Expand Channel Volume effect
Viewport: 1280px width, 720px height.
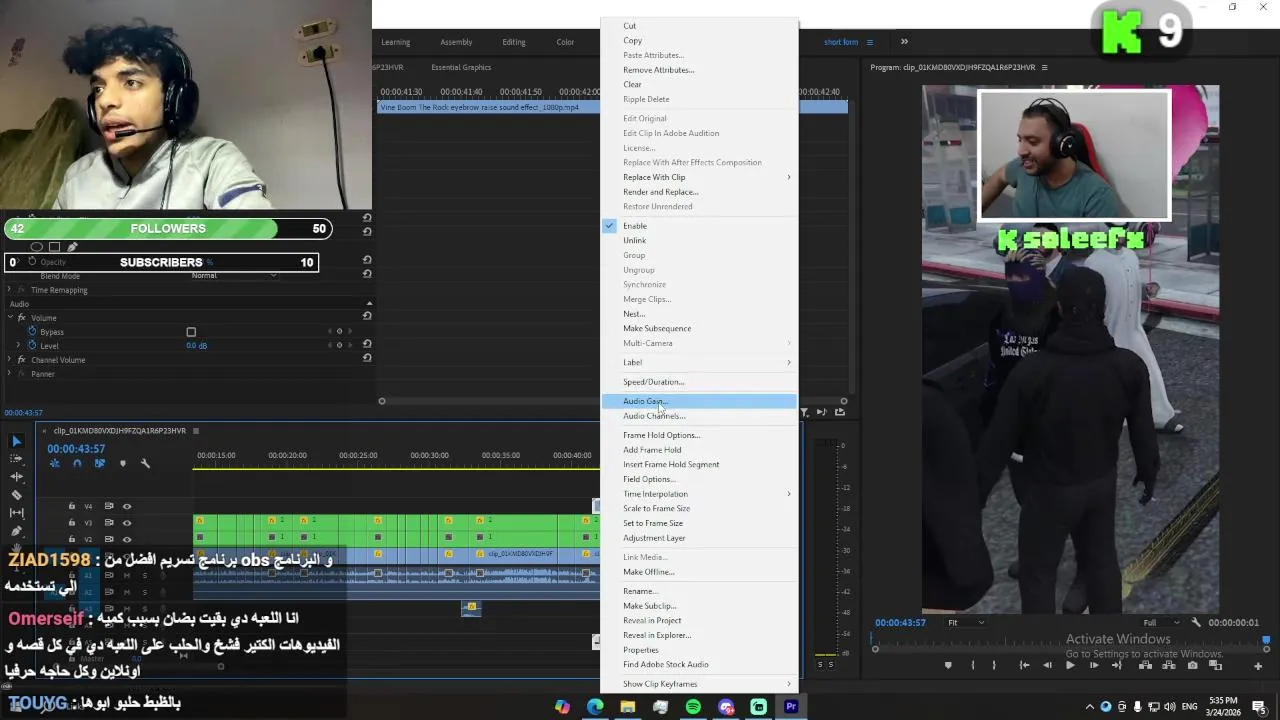point(10,359)
